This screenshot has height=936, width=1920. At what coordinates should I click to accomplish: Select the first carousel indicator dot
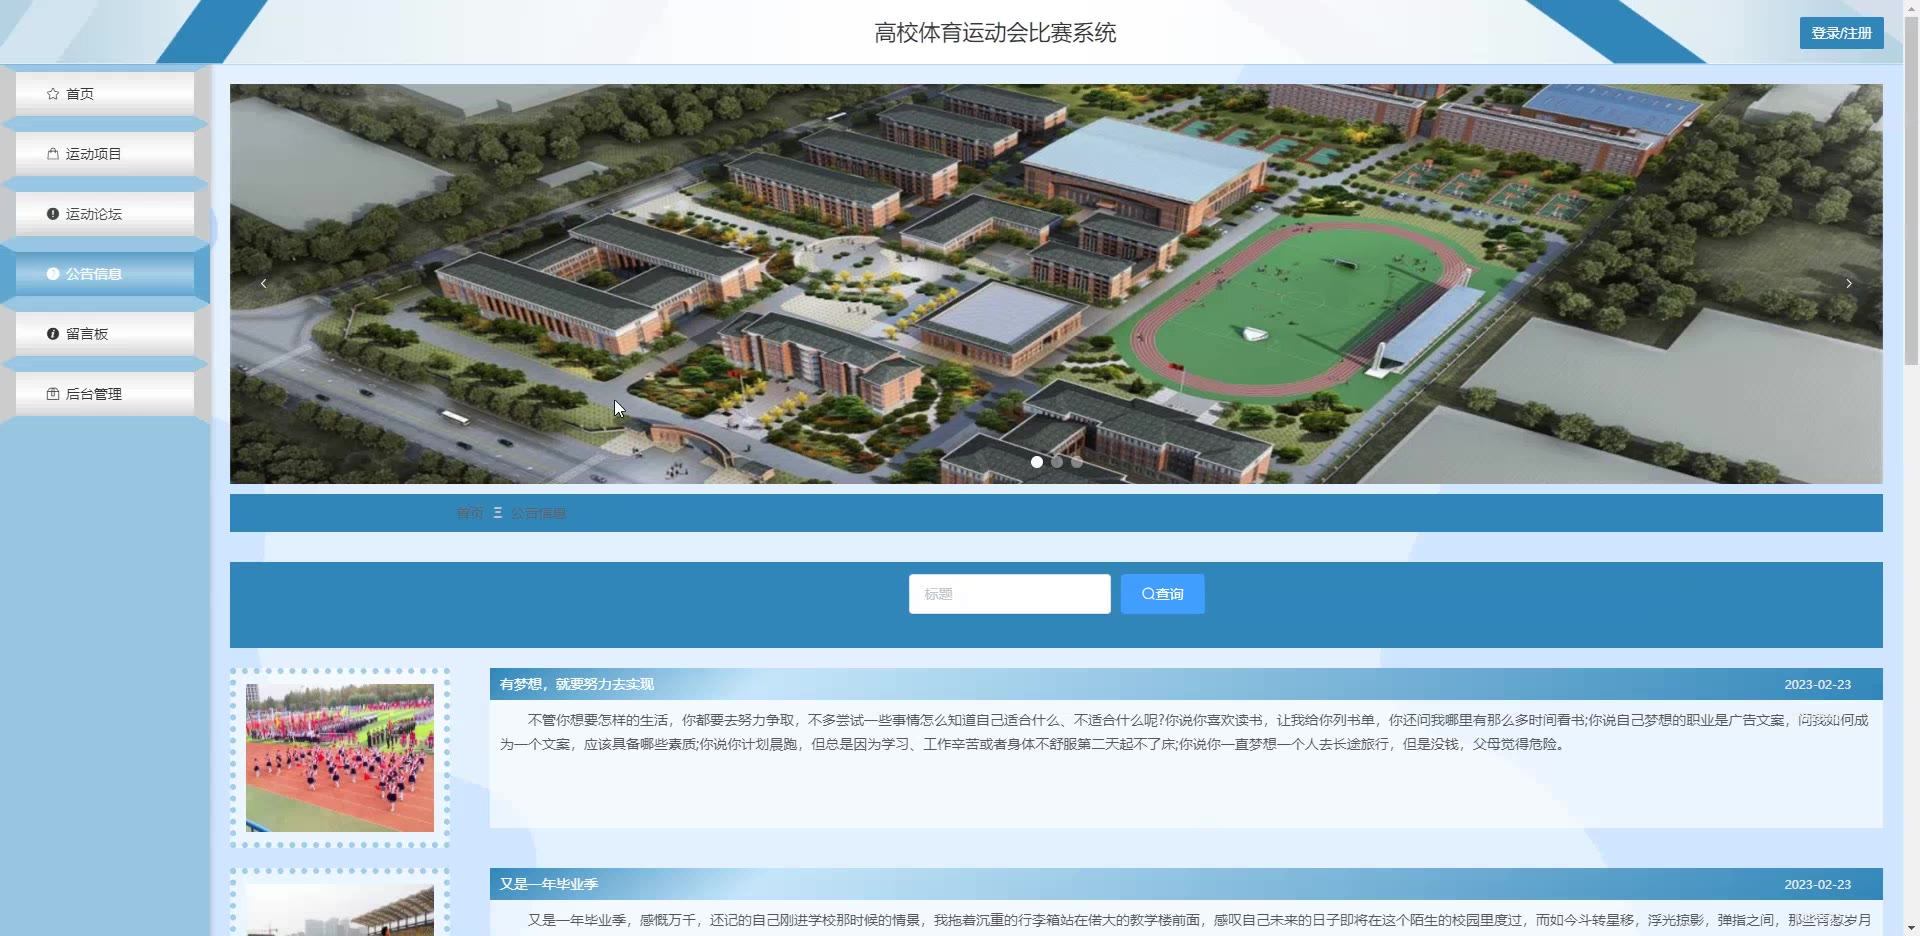(x=1037, y=462)
